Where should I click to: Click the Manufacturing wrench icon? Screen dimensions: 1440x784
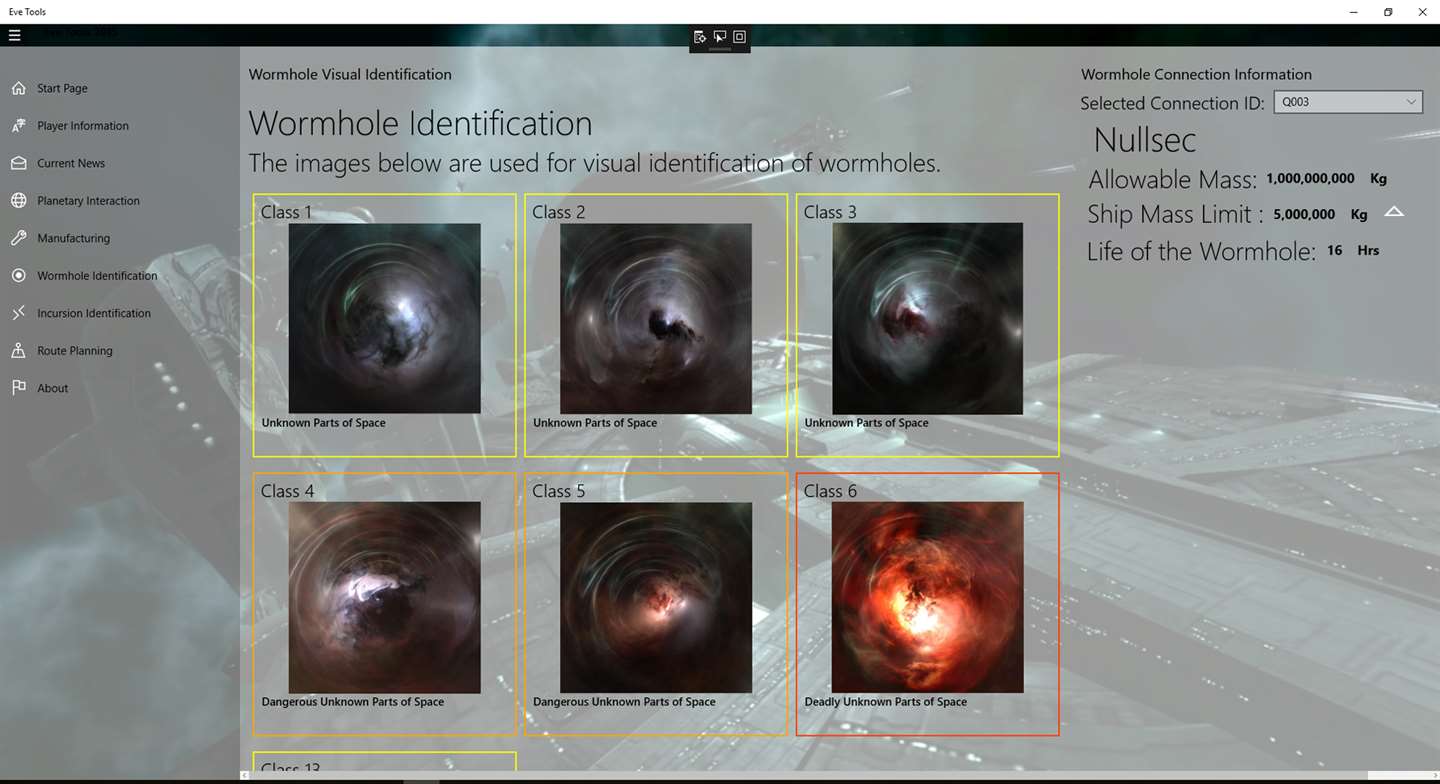pos(18,238)
